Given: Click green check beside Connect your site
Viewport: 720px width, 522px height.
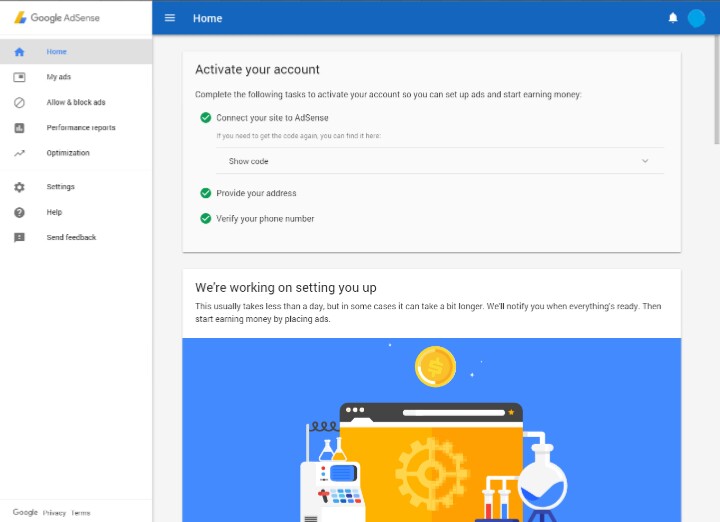Looking at the screenshot, I should pos(206,118).
